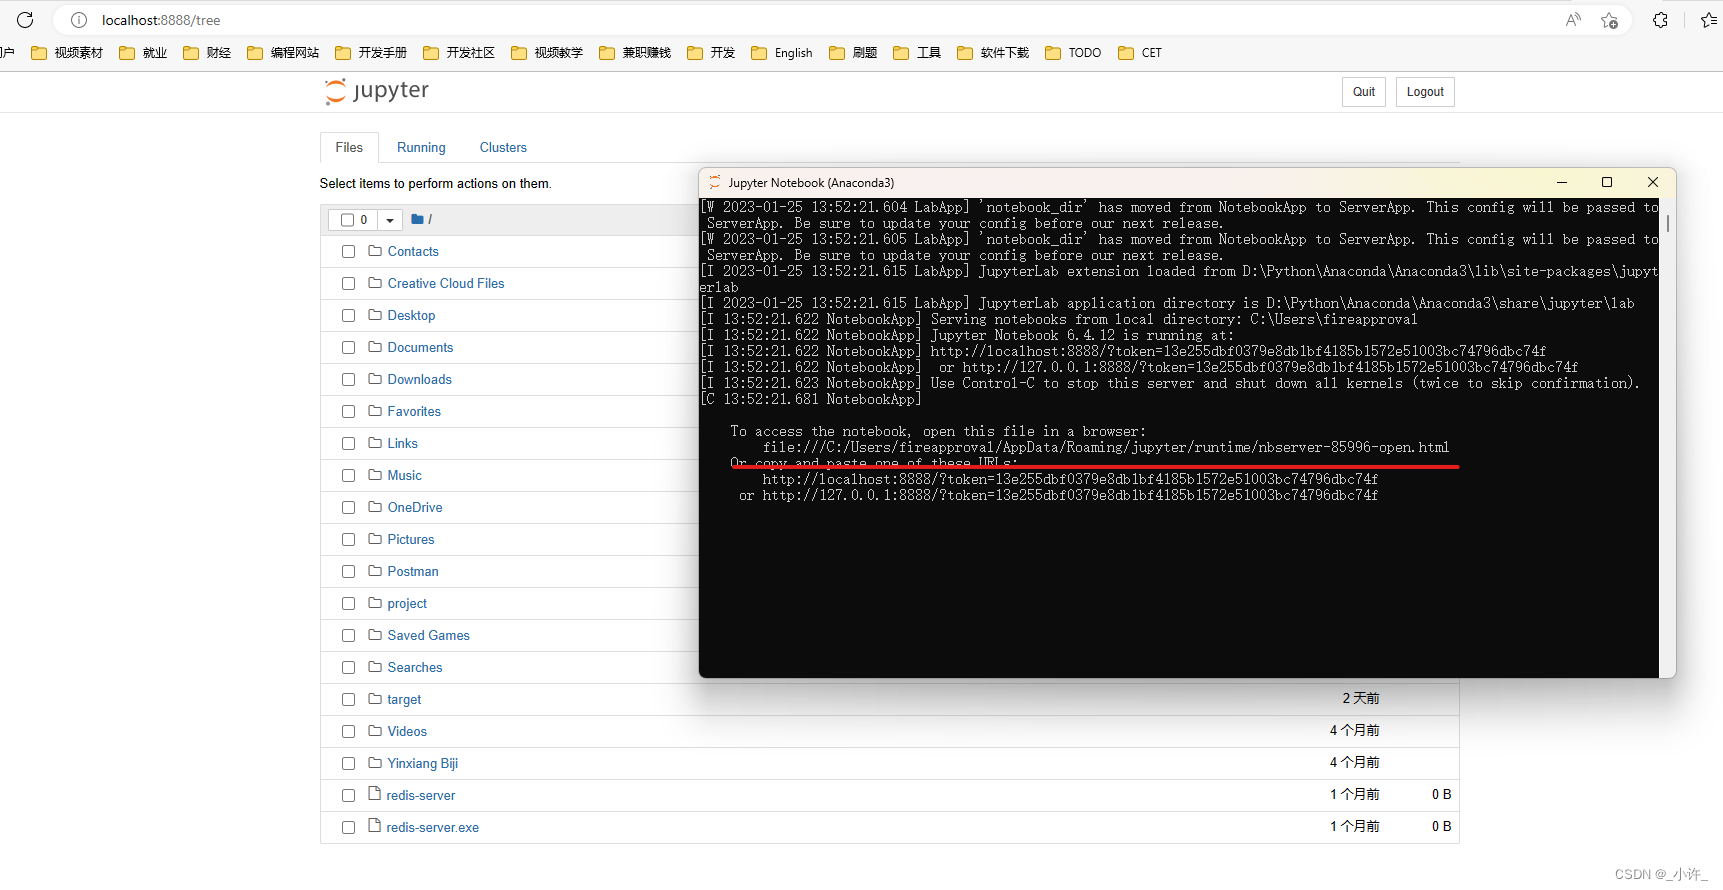Add this page to favorites star icon
1723x890 pixels.
pyautogui.click(x=1609, y=20)
